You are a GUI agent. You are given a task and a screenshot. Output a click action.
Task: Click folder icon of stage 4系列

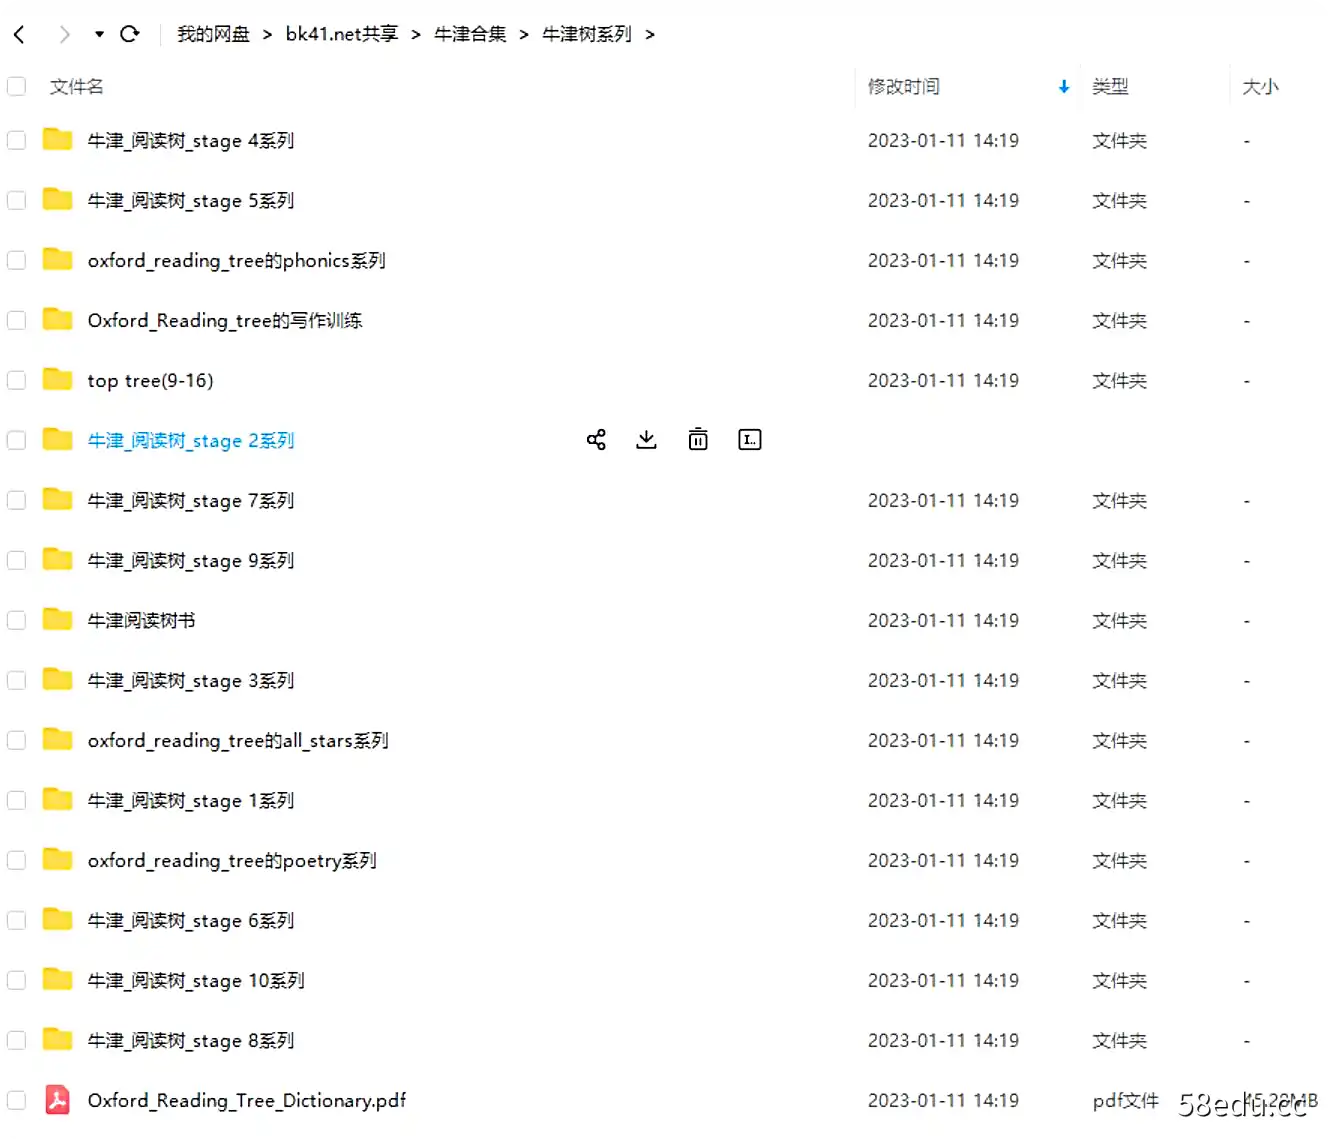coord(58,139)
